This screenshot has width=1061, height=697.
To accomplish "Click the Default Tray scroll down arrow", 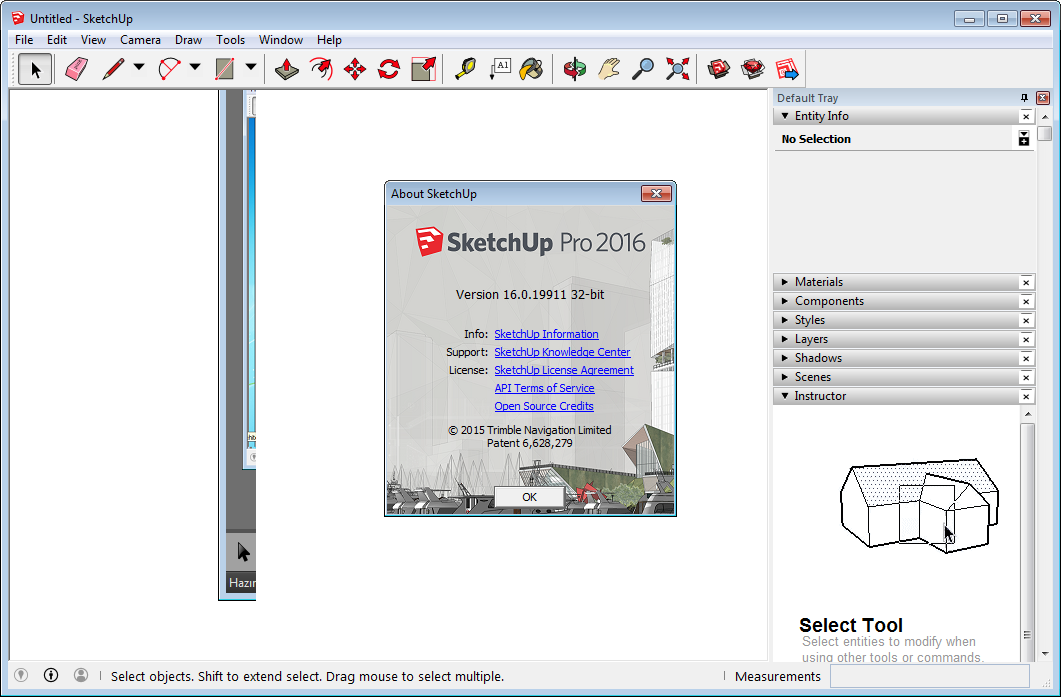I will 1045,654.
